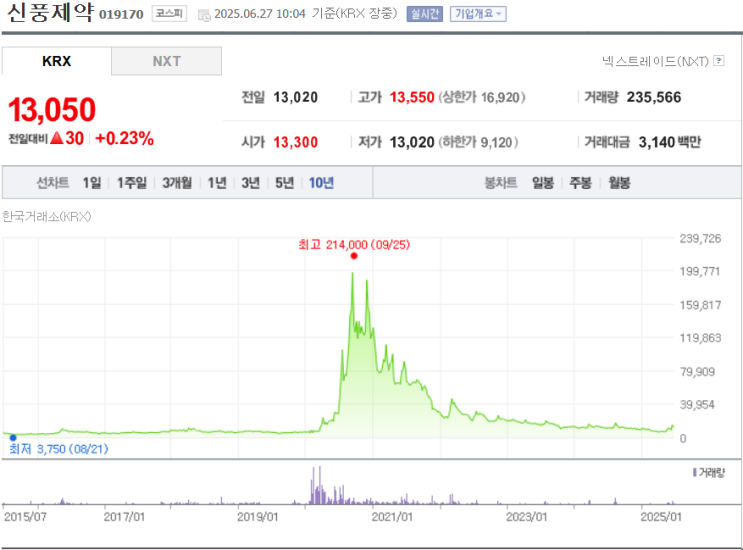Open the 기업개요 dropdown

pos(478,14)
